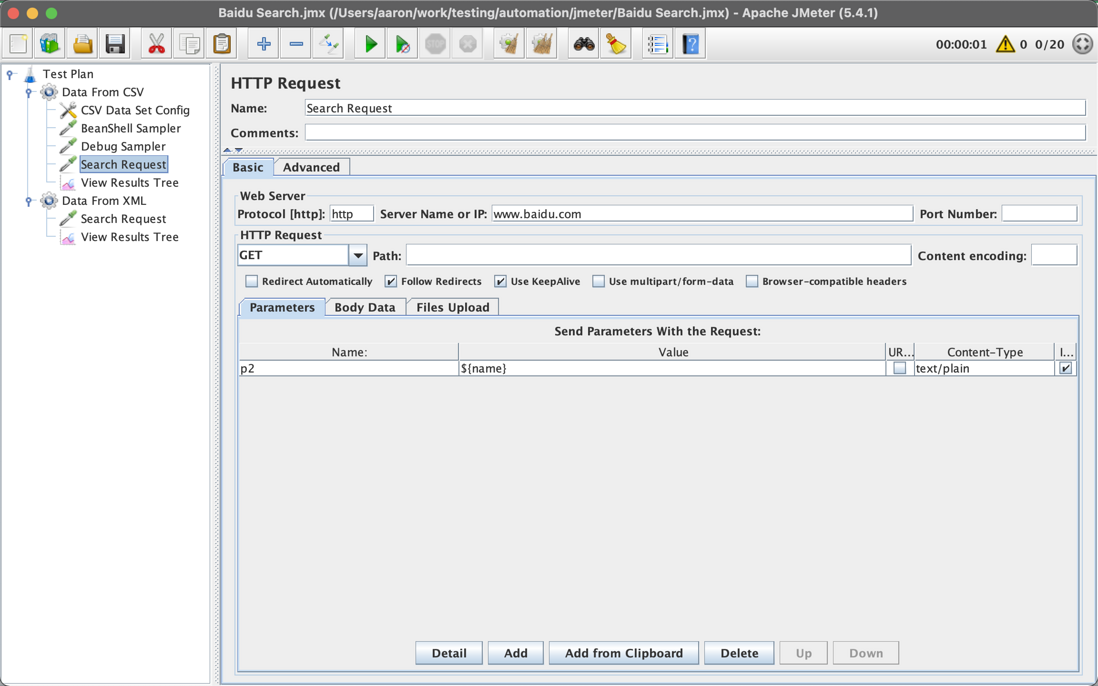Click the text/plain content-type cell
Viewport: 1098px width, 686px height.
pos(984,368)
